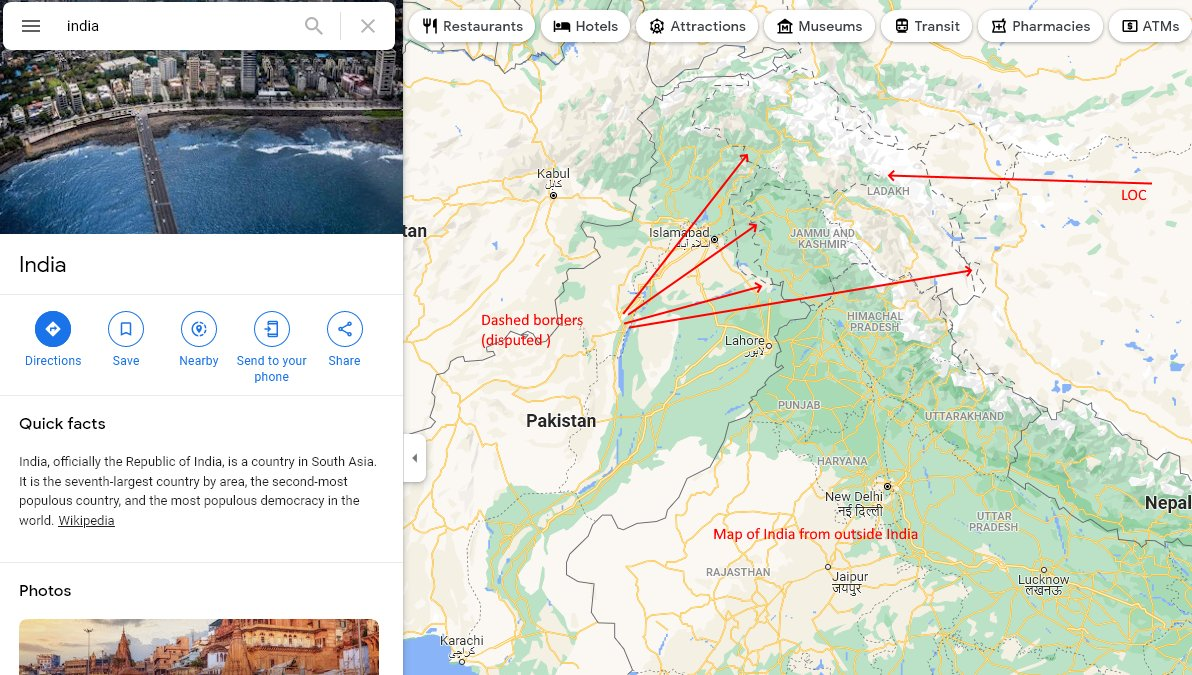Screen dimensions: 1192x675
Task: Show Transit places on map
Action: click(927, 26)
